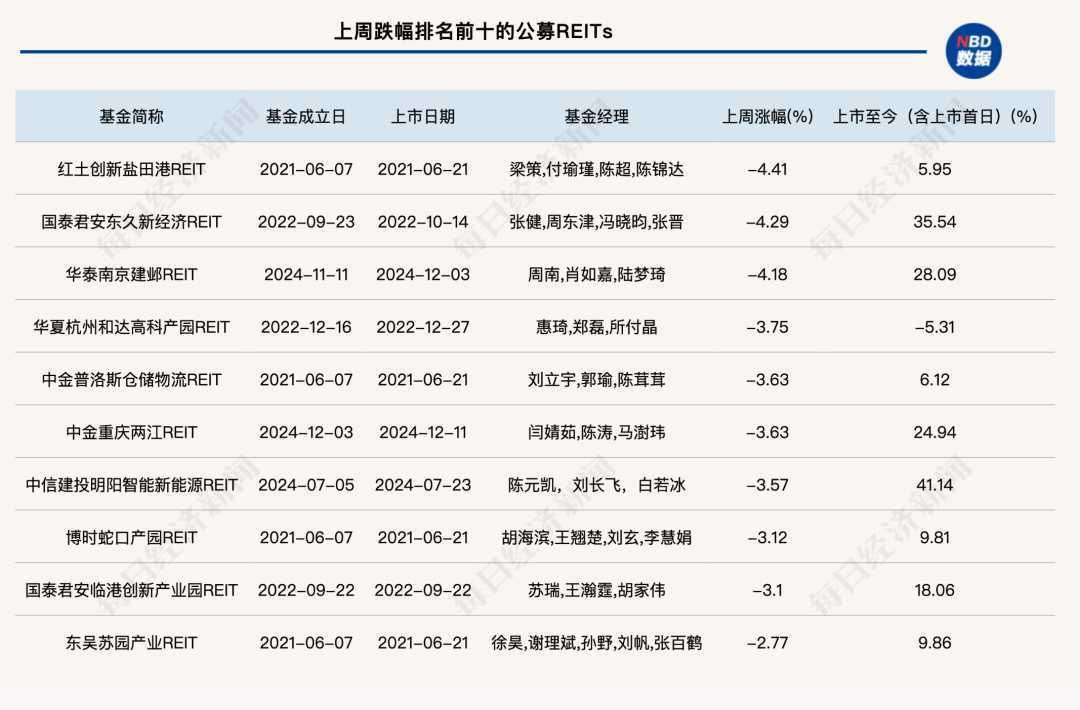Screen dimensions: 1080x710
Task: Click the 上周涨幅(%) column header
Action: point(767,116)
